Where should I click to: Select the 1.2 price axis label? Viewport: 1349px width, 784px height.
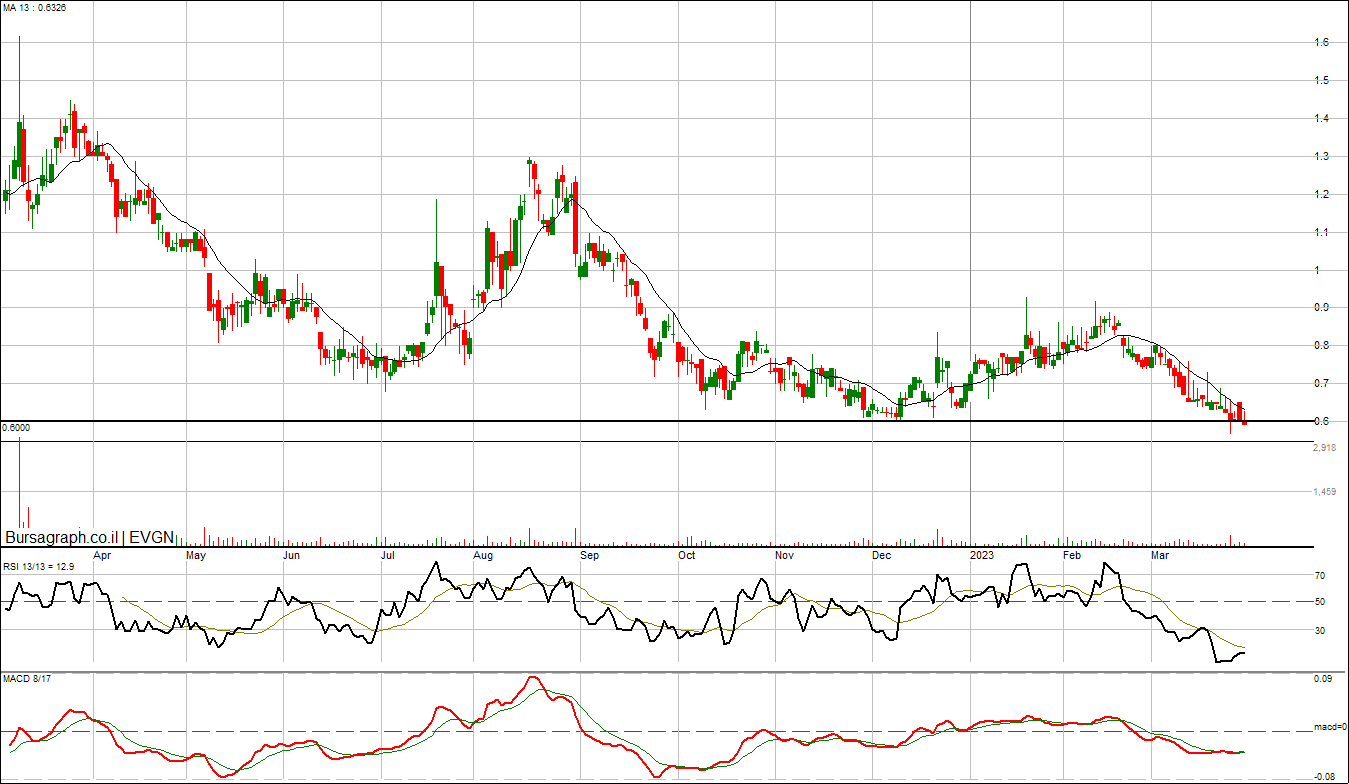[1321, 194]
